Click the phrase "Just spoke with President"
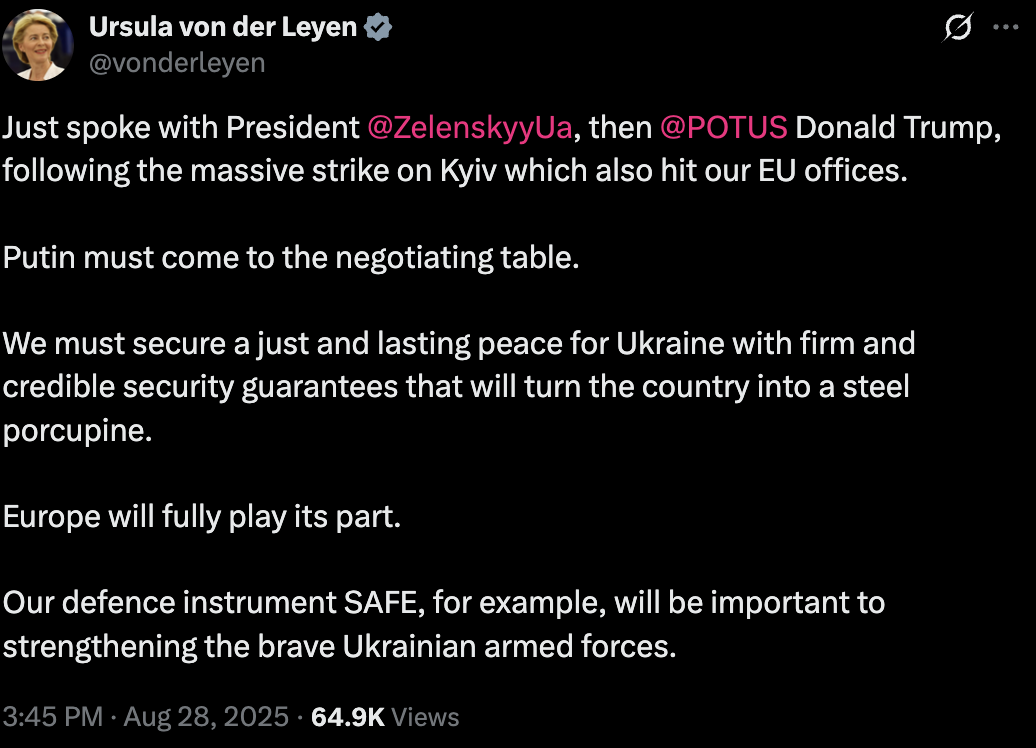The width and height of the screenshot is (1036, 748). point(181,128)
